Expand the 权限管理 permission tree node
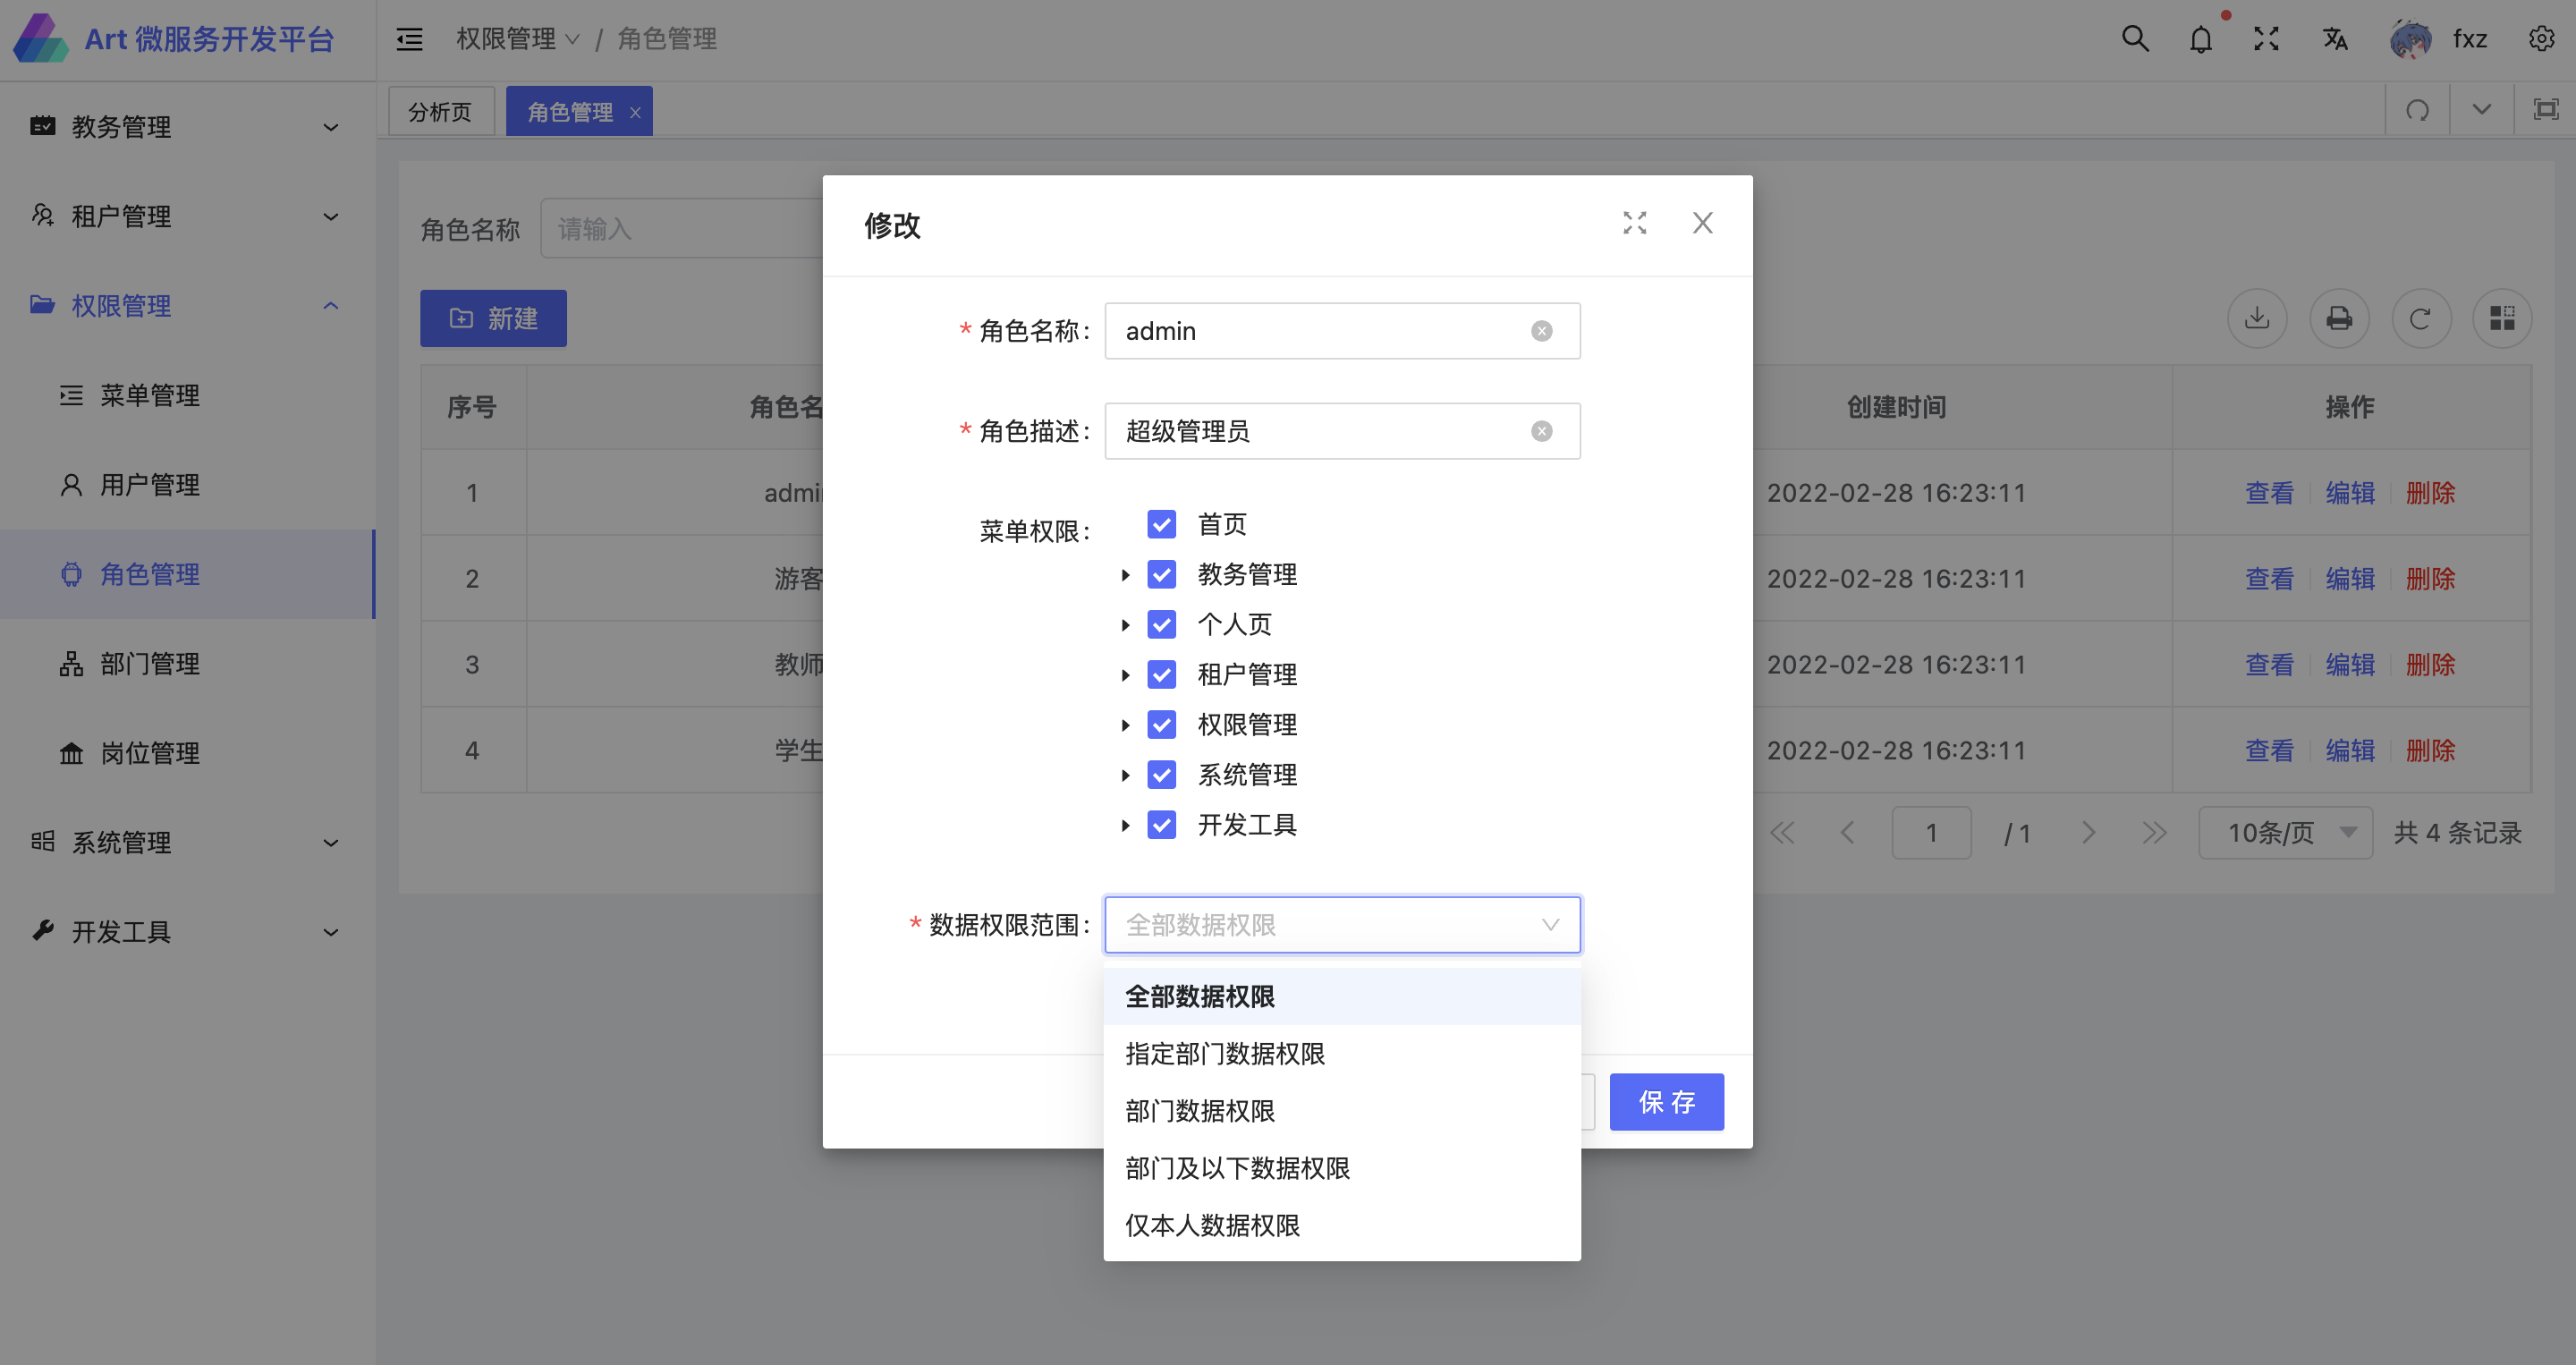Viewport: 2576px width, 1365px height. click(x=1125, y=725)
